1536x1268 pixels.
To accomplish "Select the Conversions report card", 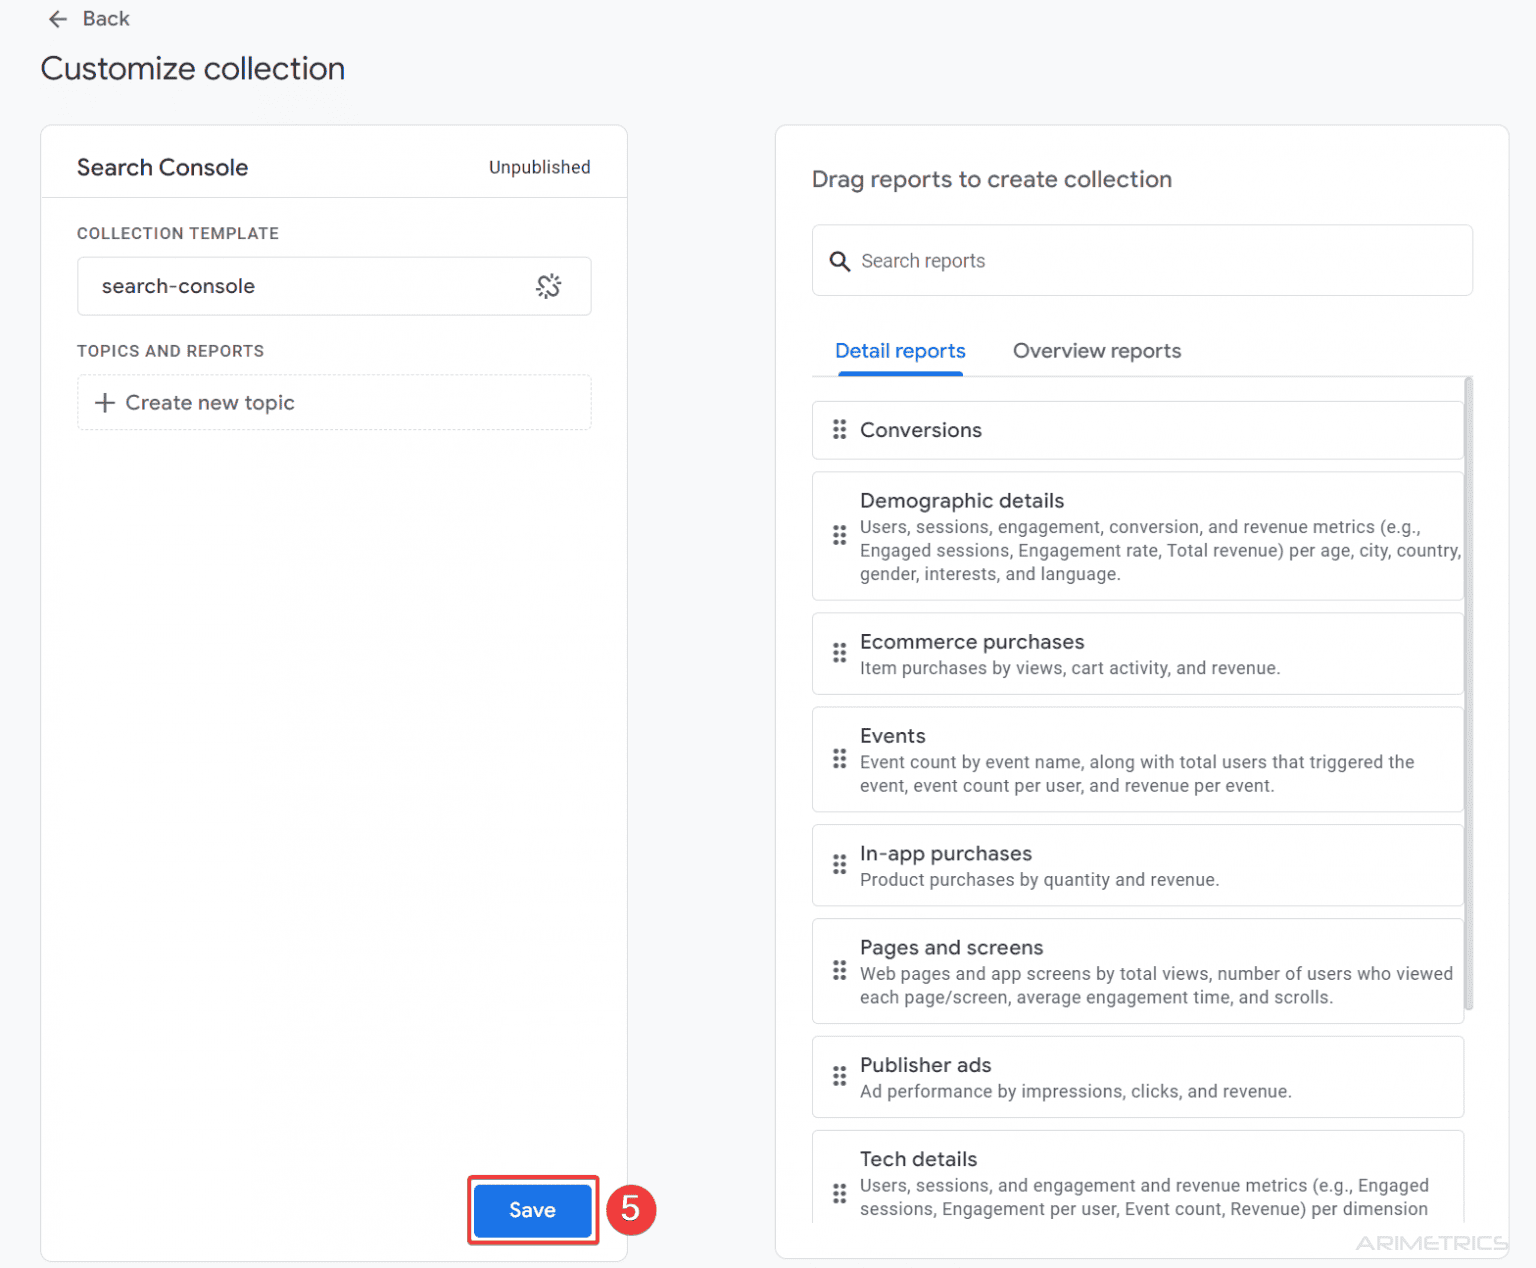I will (x=1137, y=430).
